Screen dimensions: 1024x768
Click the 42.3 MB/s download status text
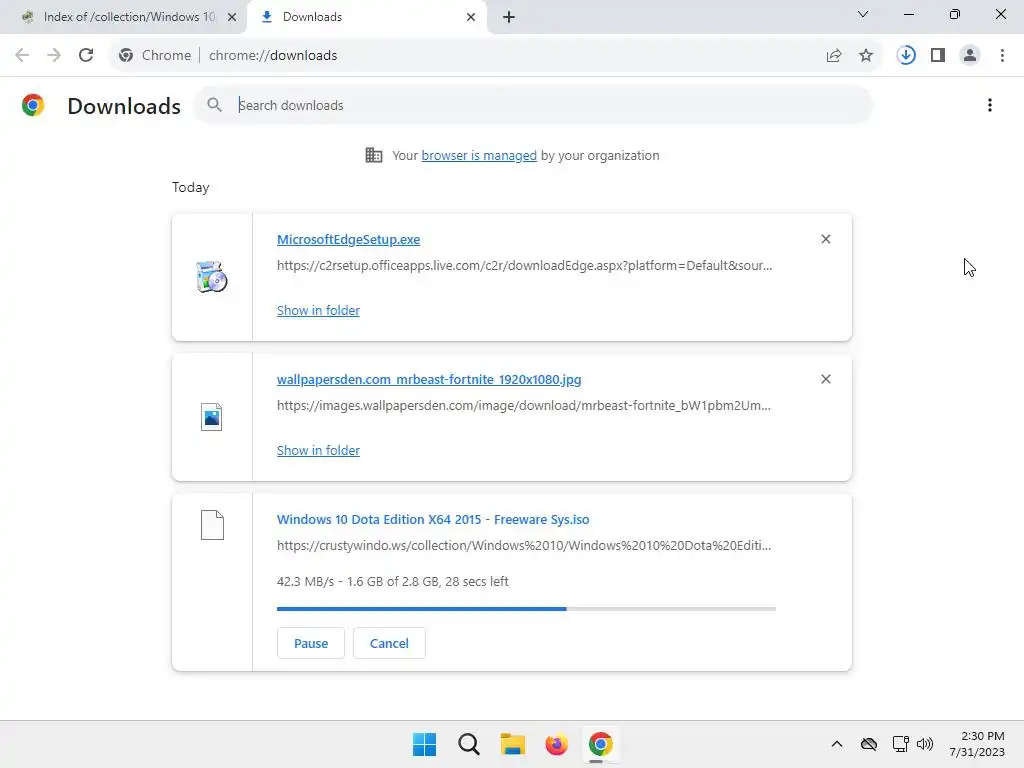coord(392,581)
